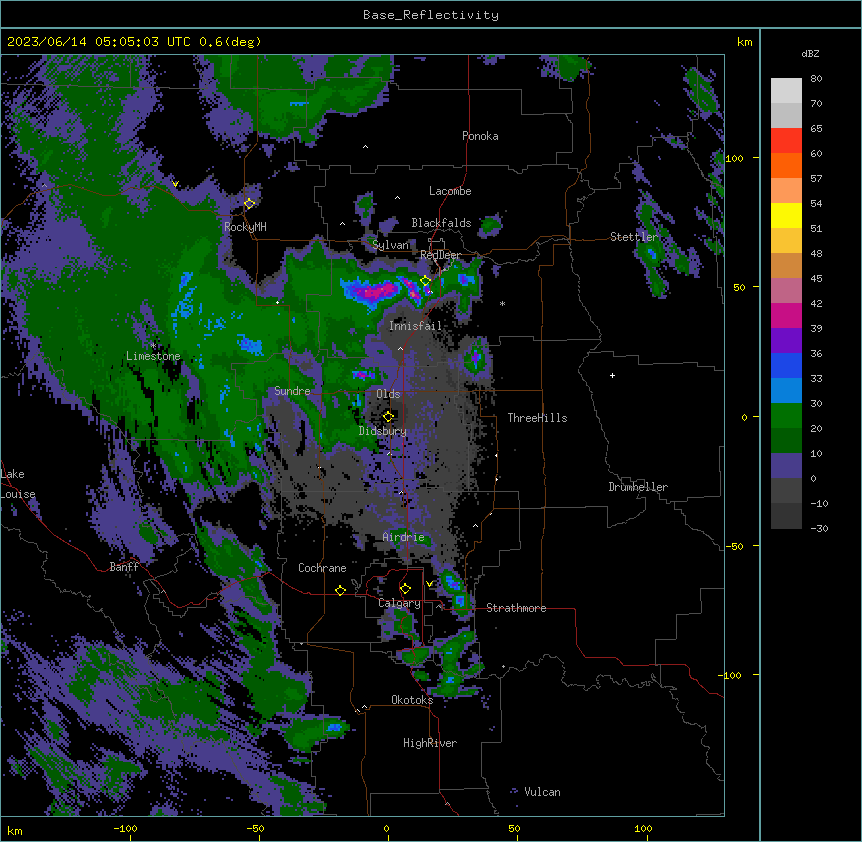Select the purple 36-39 dBZ legend swatch
This screenshot has height=842, width=862.
[x=786, y=341]
